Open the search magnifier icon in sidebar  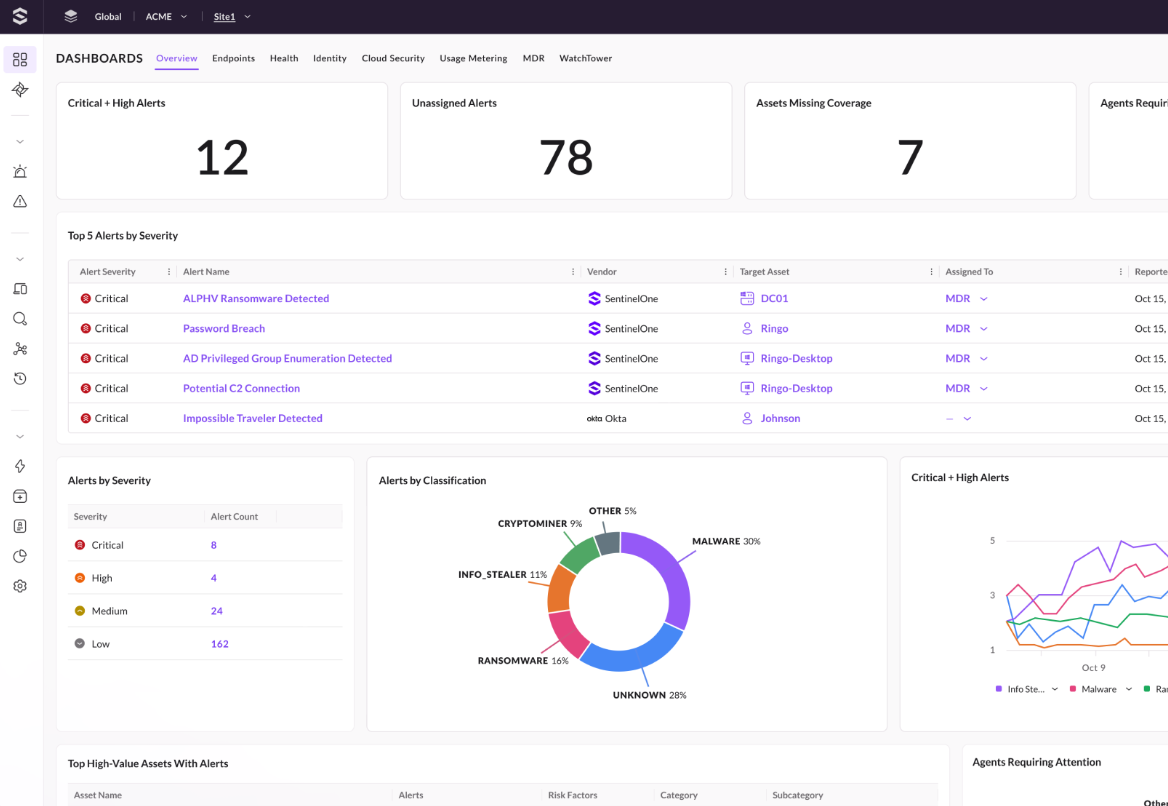[19, 318]
